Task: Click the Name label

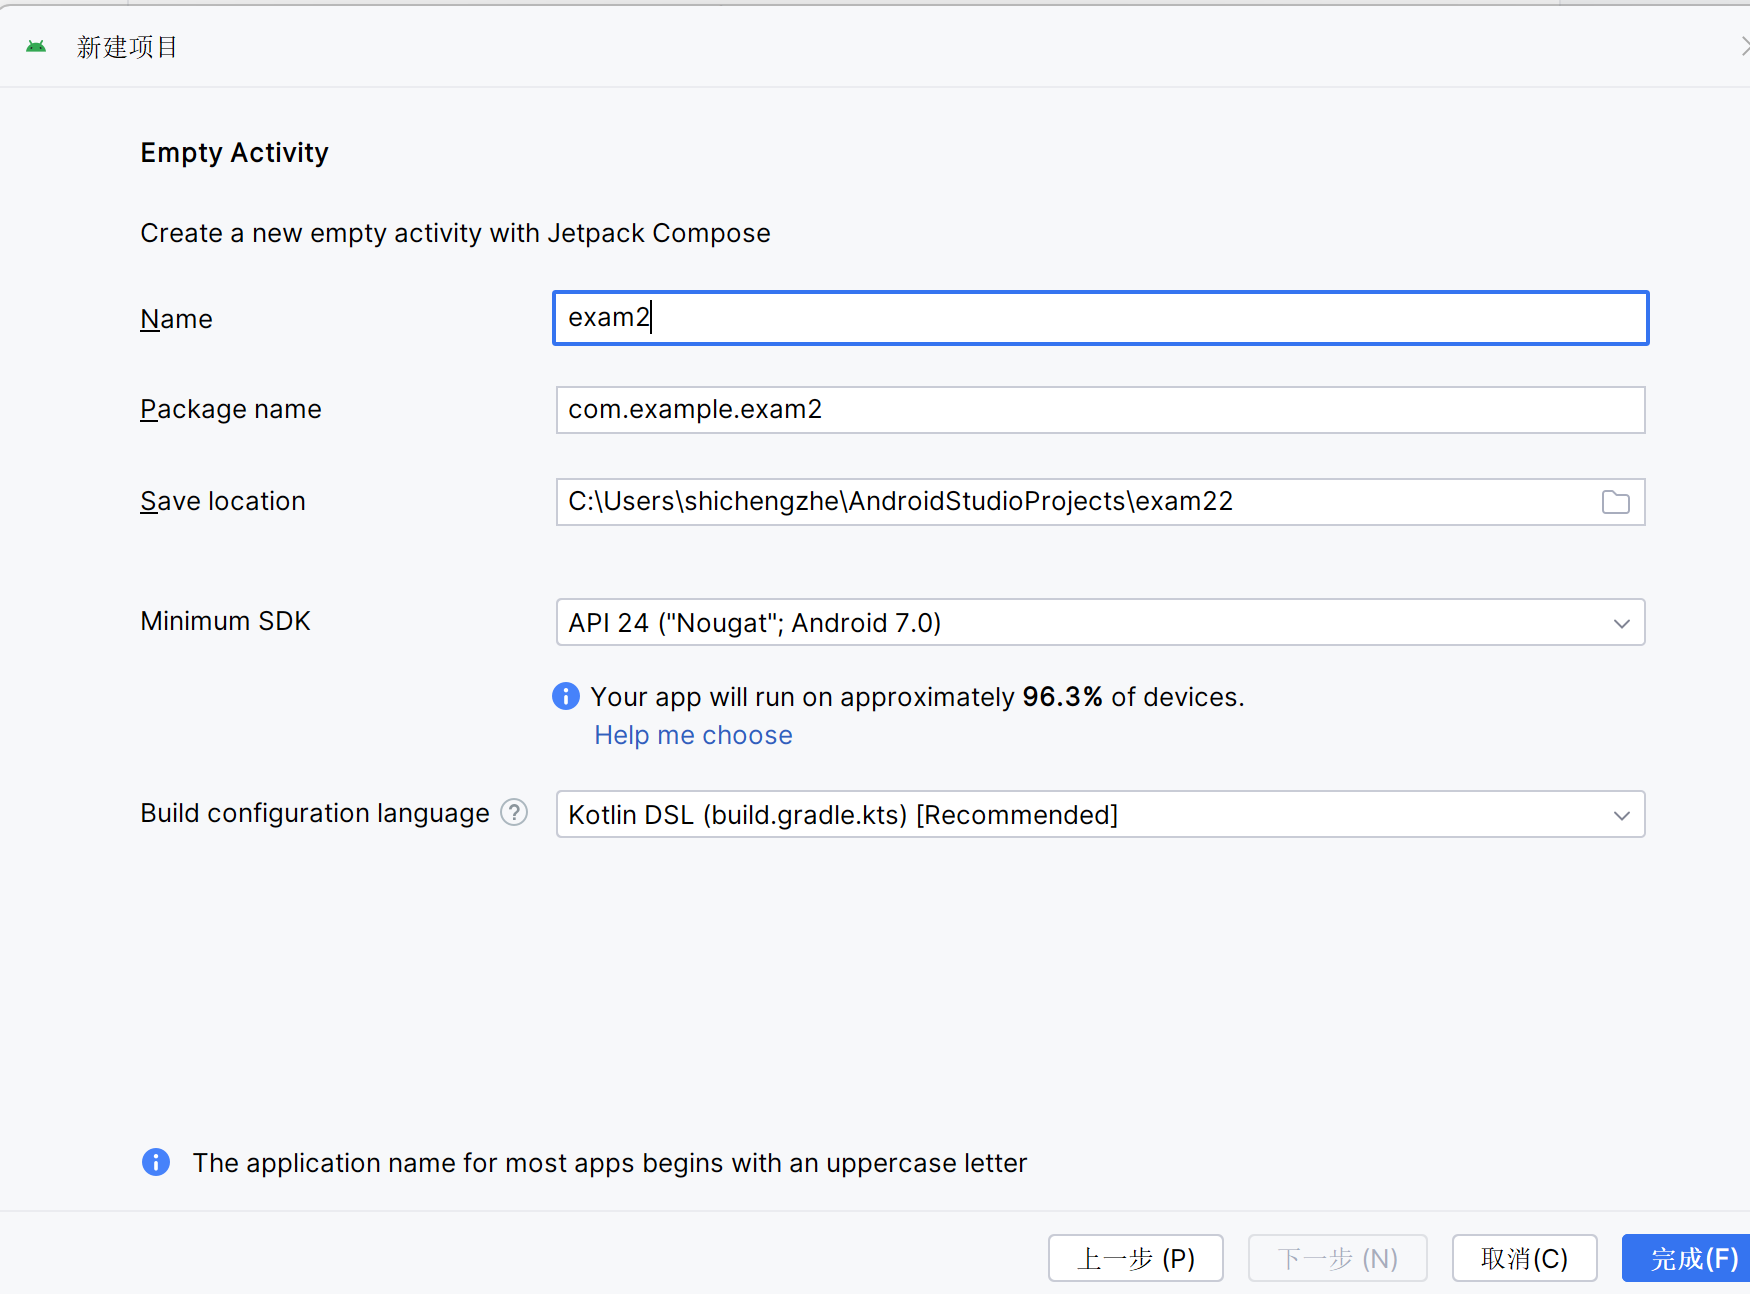Action: [176, 319]
